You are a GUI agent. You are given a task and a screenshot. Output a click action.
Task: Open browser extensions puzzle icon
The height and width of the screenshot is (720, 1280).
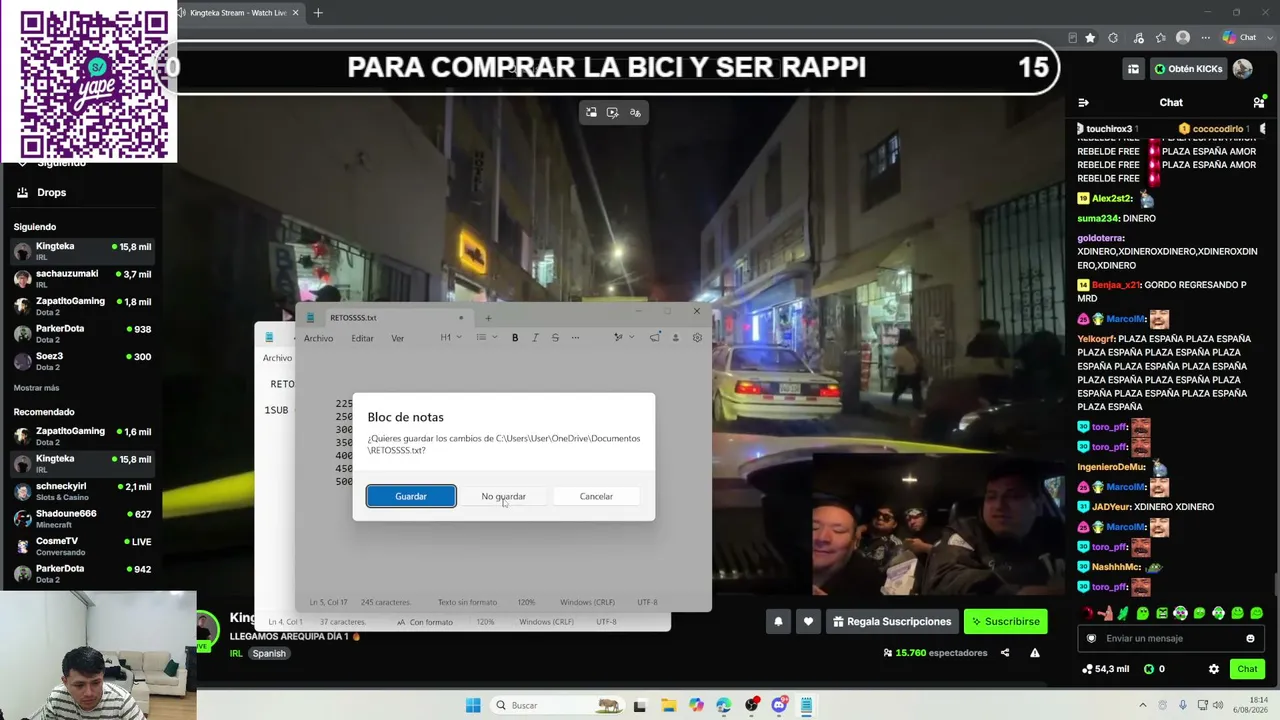click(1113, 38)
